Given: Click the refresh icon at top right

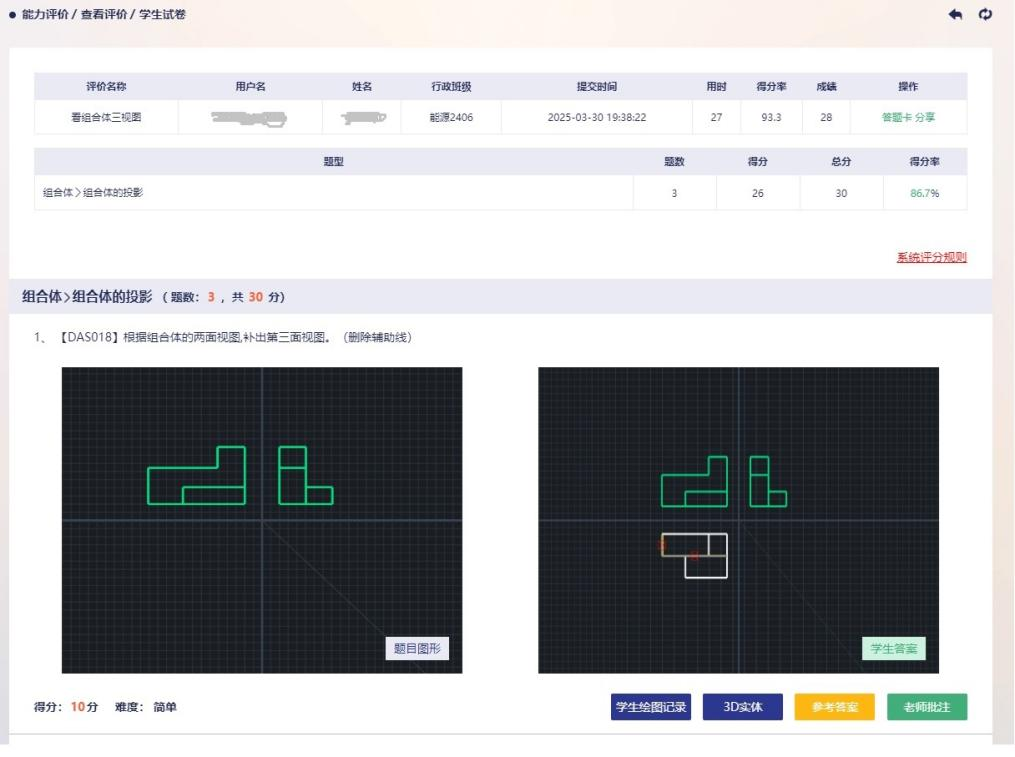Looking at the screenshot, I should coord(986,14).
